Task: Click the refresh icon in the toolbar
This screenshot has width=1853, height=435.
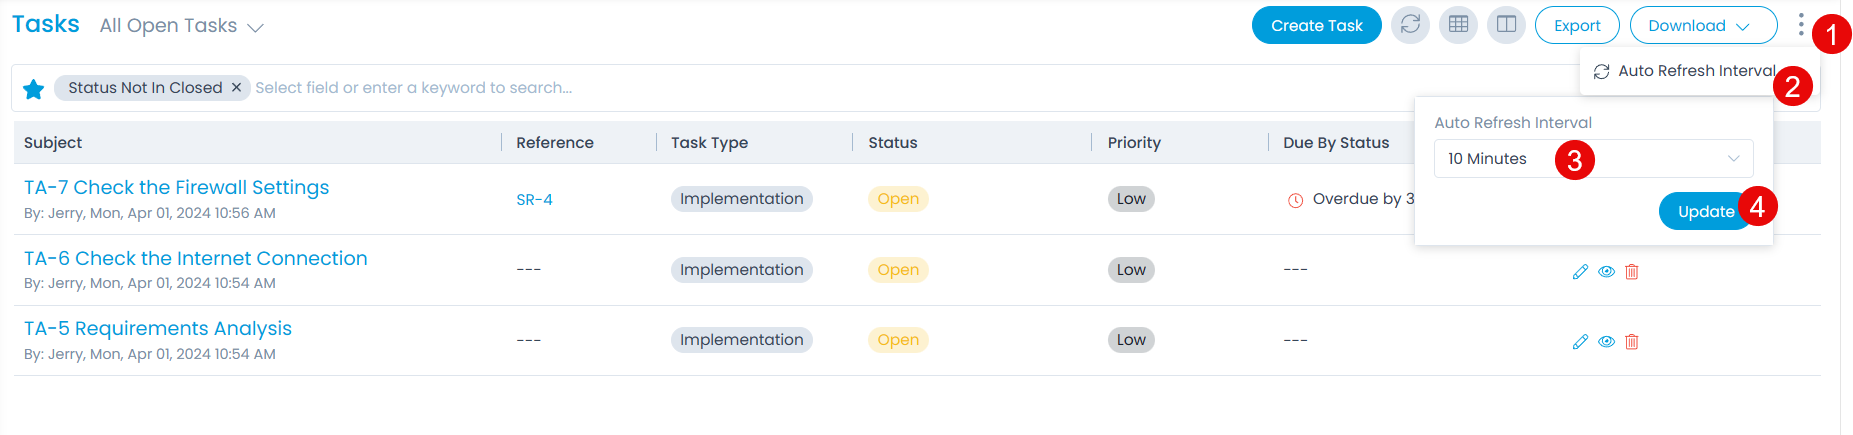Action: 1410,25
